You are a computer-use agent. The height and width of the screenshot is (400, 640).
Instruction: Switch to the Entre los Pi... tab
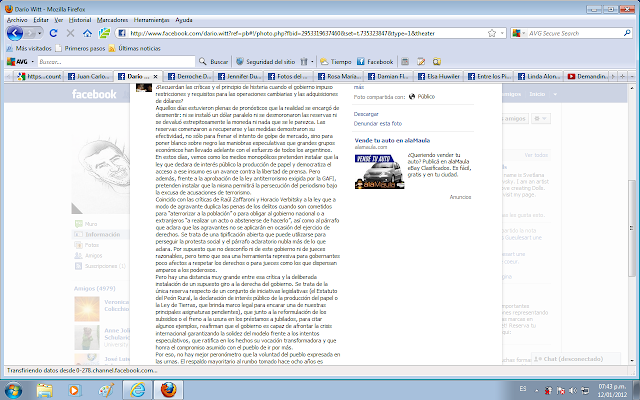pyautogui.click(x=489, y=76)
